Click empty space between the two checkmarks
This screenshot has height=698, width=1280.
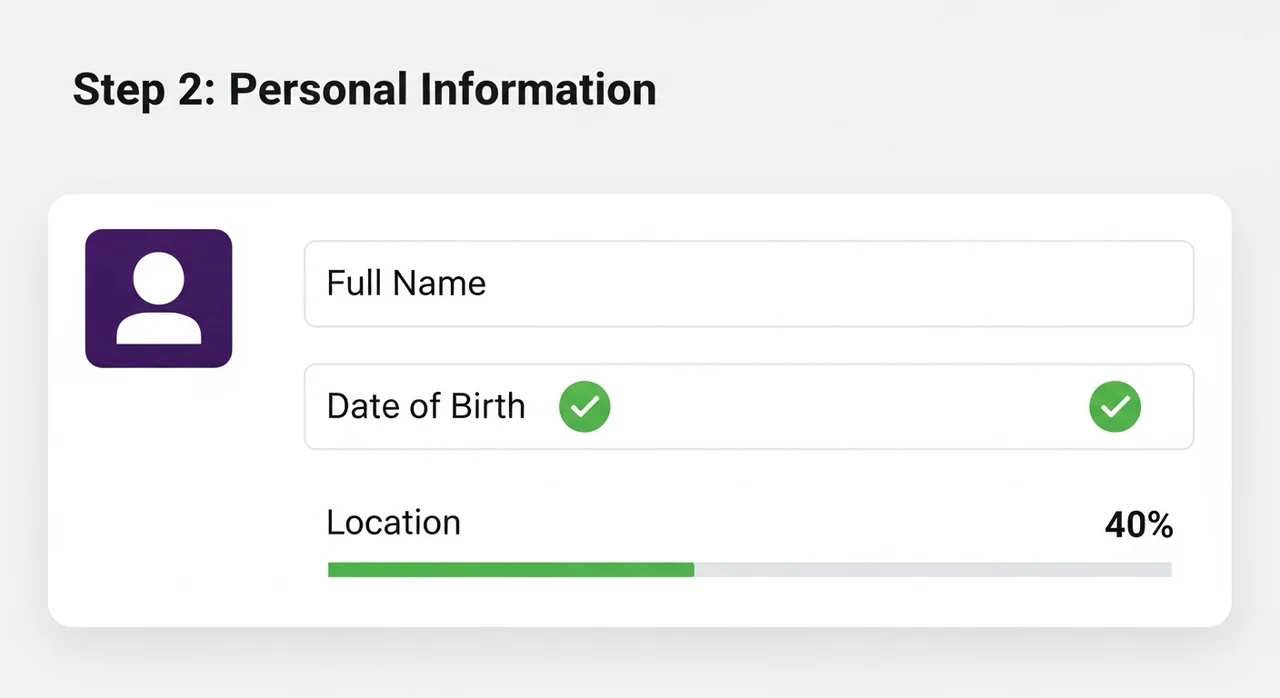point(850,407)
